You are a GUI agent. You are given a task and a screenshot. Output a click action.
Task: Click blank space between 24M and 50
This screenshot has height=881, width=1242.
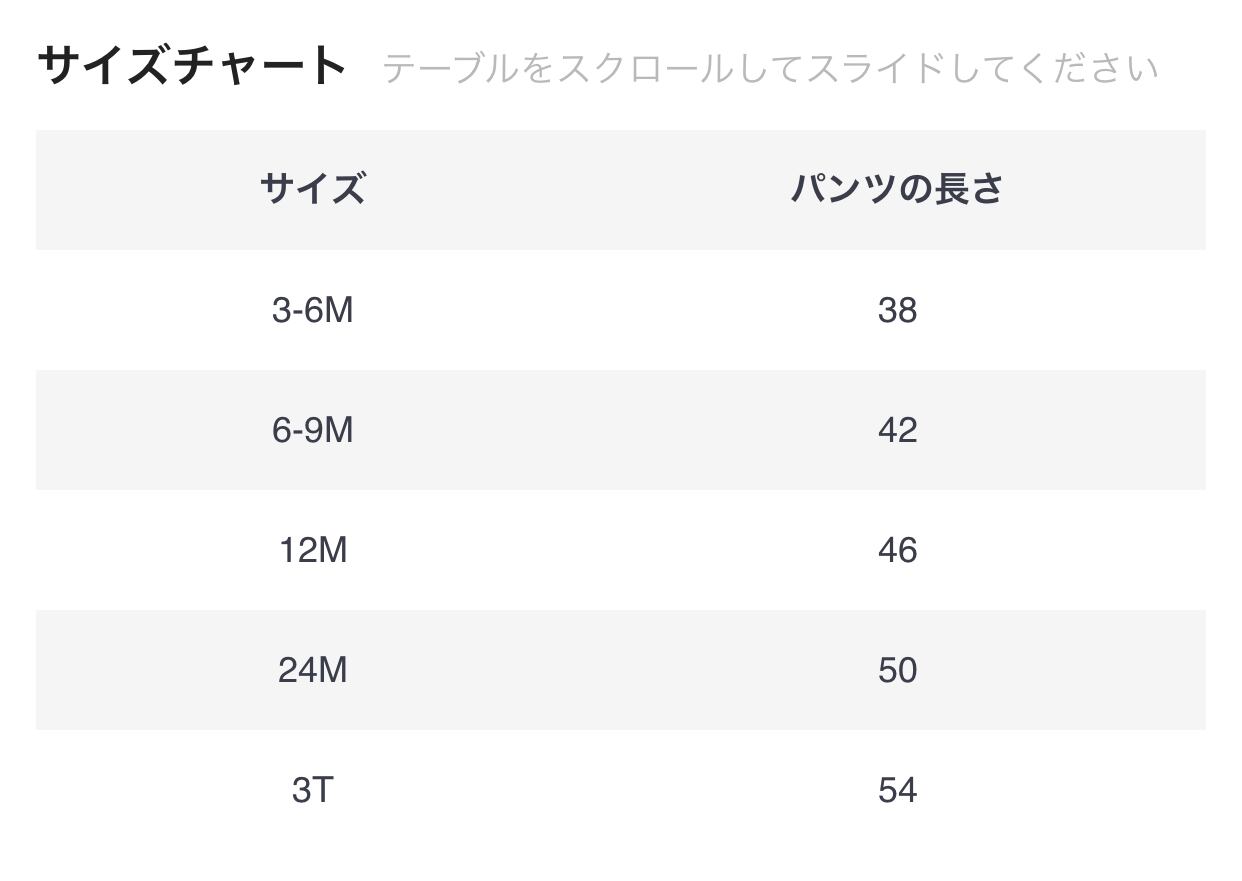point(605,670)
